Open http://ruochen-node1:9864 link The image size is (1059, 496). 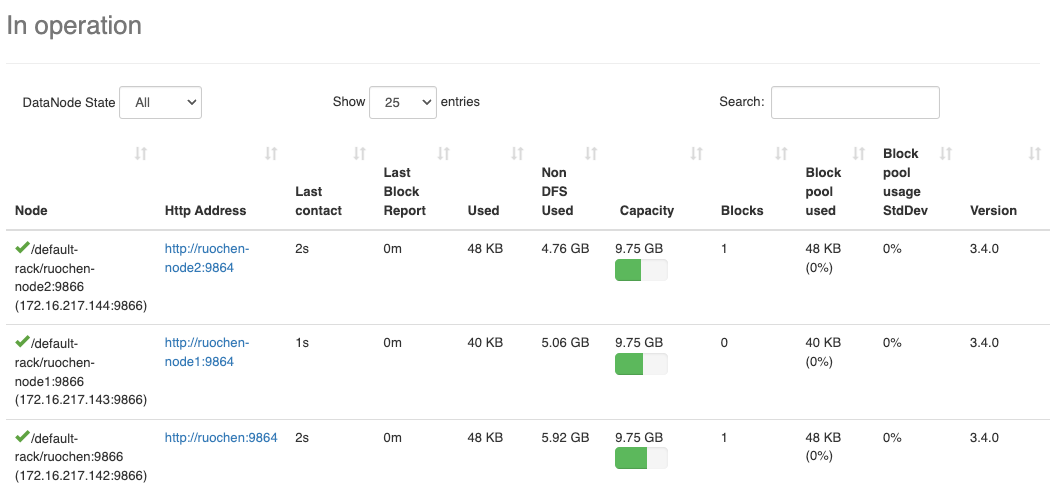click(207, 352)
